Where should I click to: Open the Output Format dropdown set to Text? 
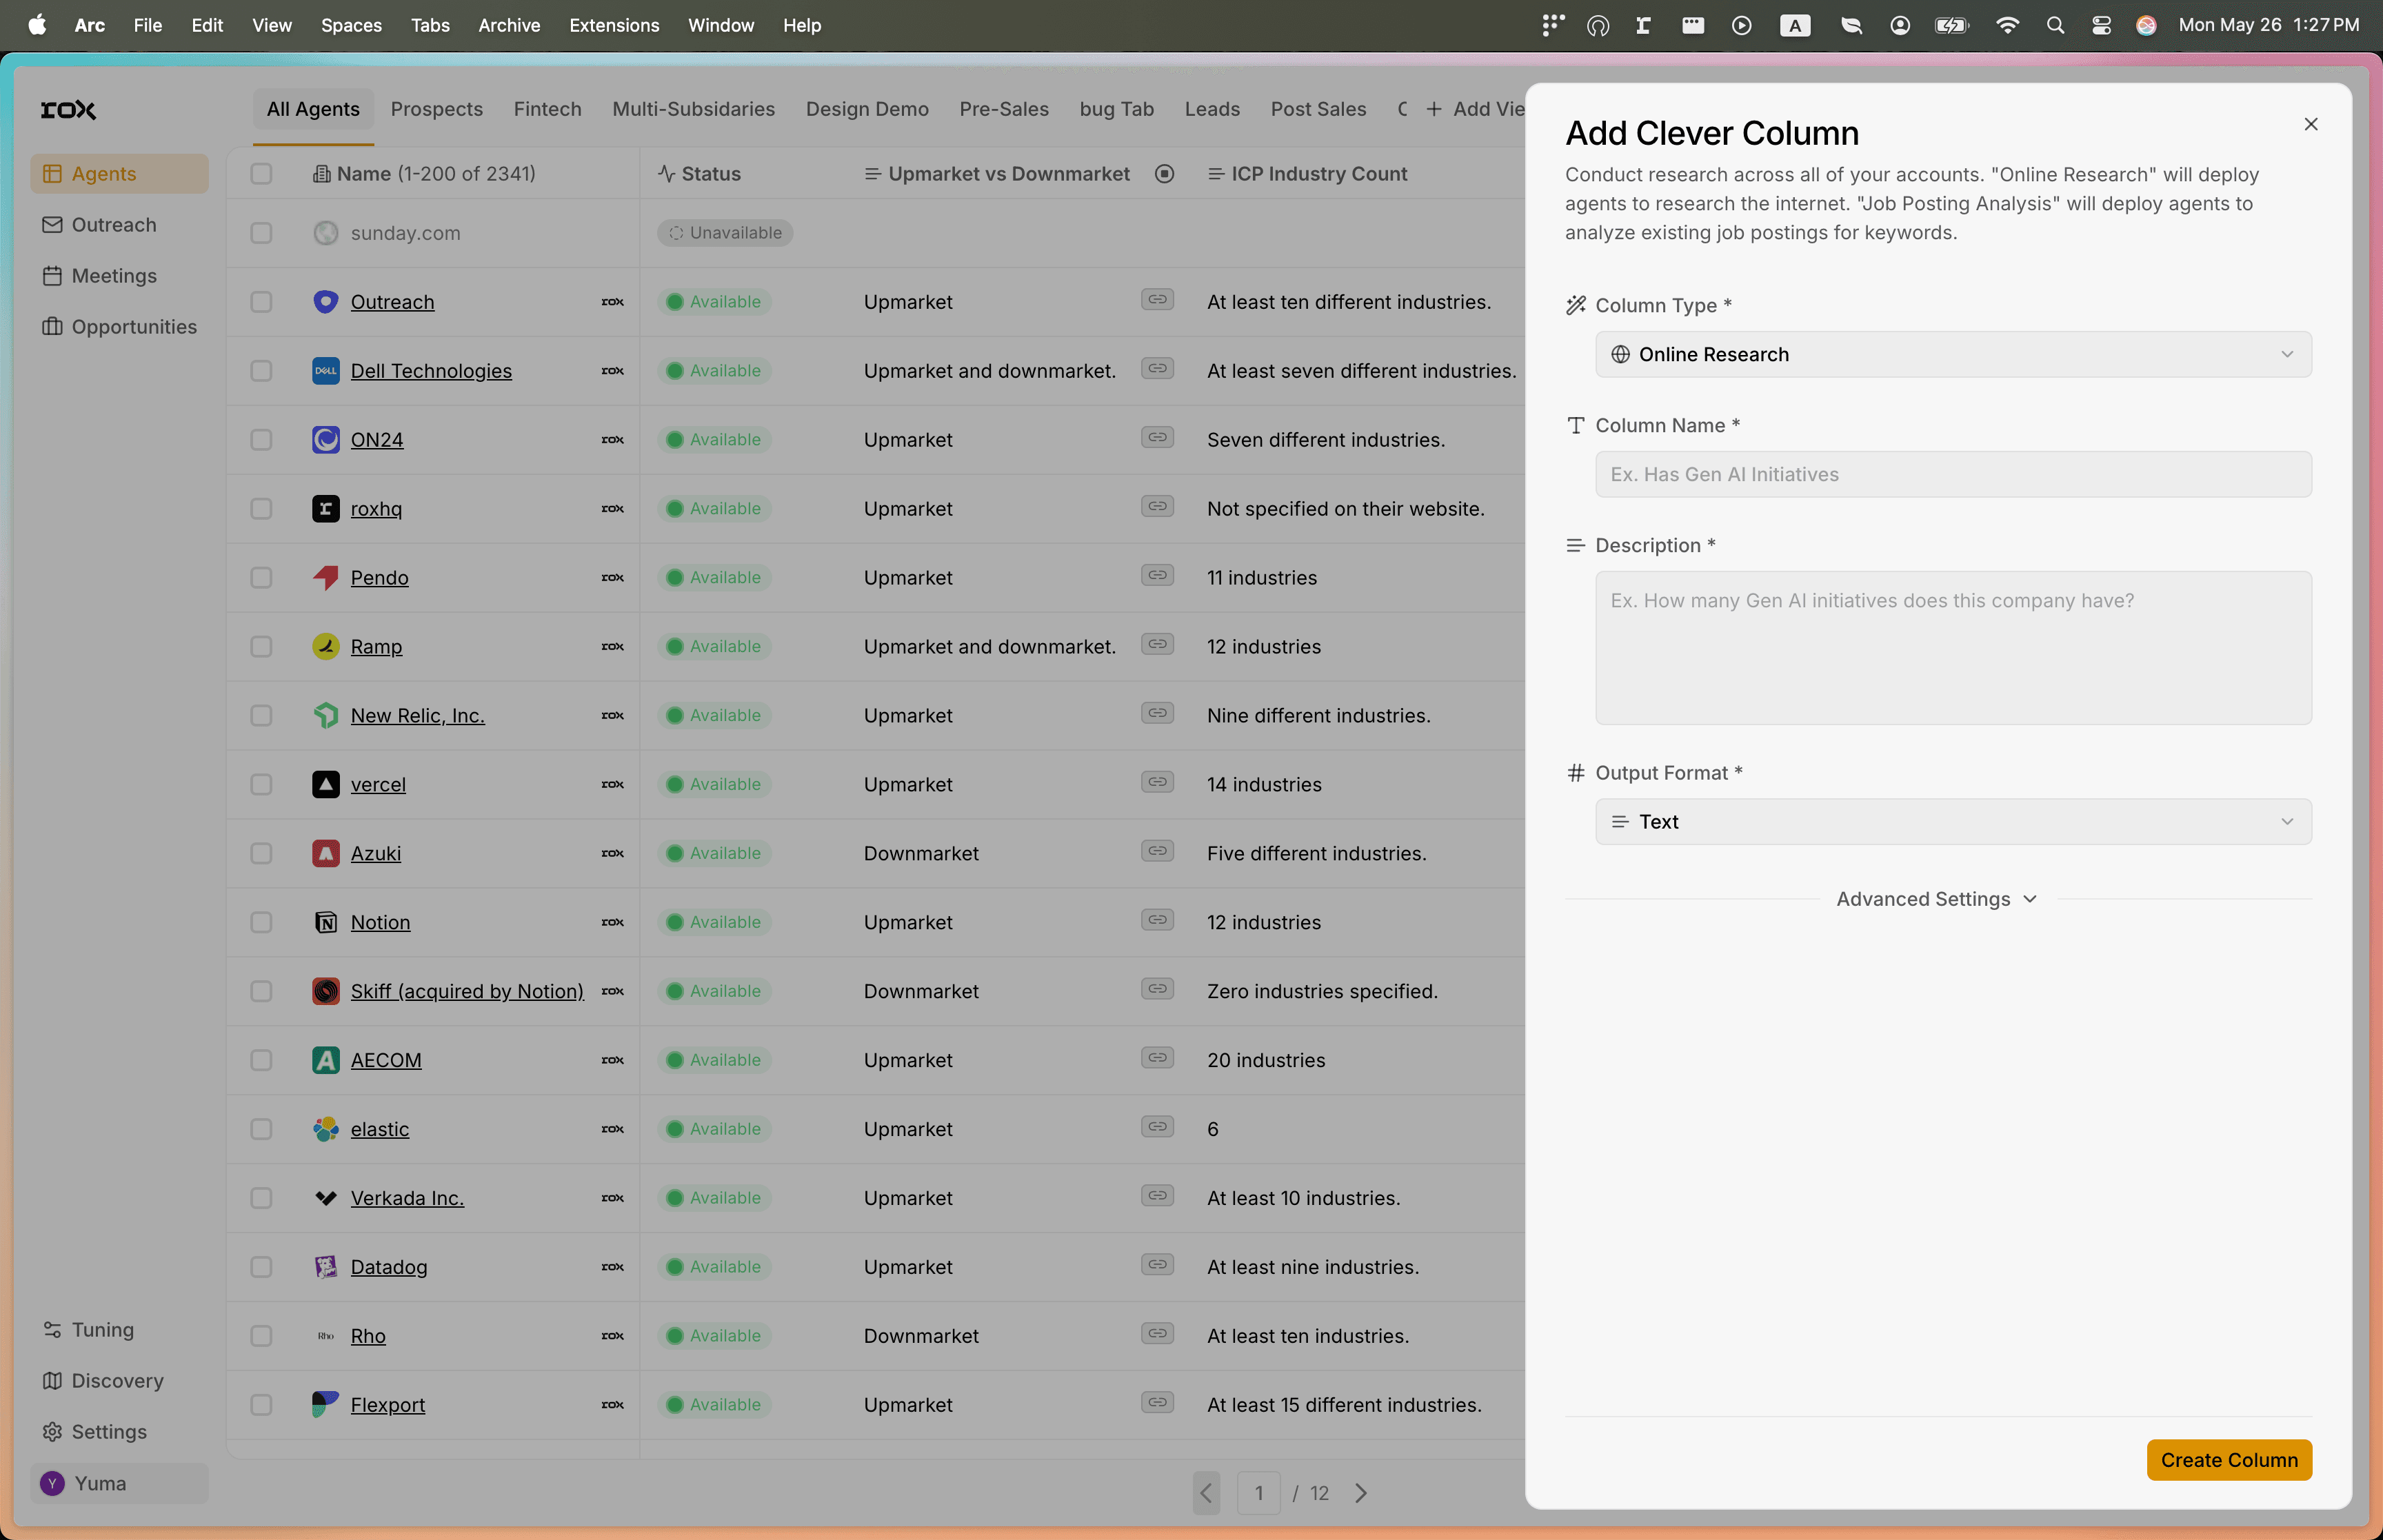(1952, 822)
